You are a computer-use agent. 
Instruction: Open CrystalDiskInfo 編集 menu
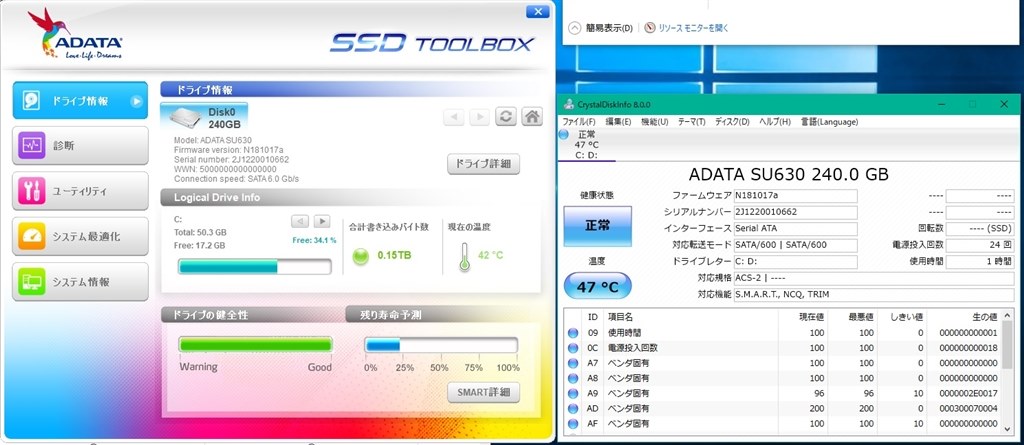click(x=618, y=122)
